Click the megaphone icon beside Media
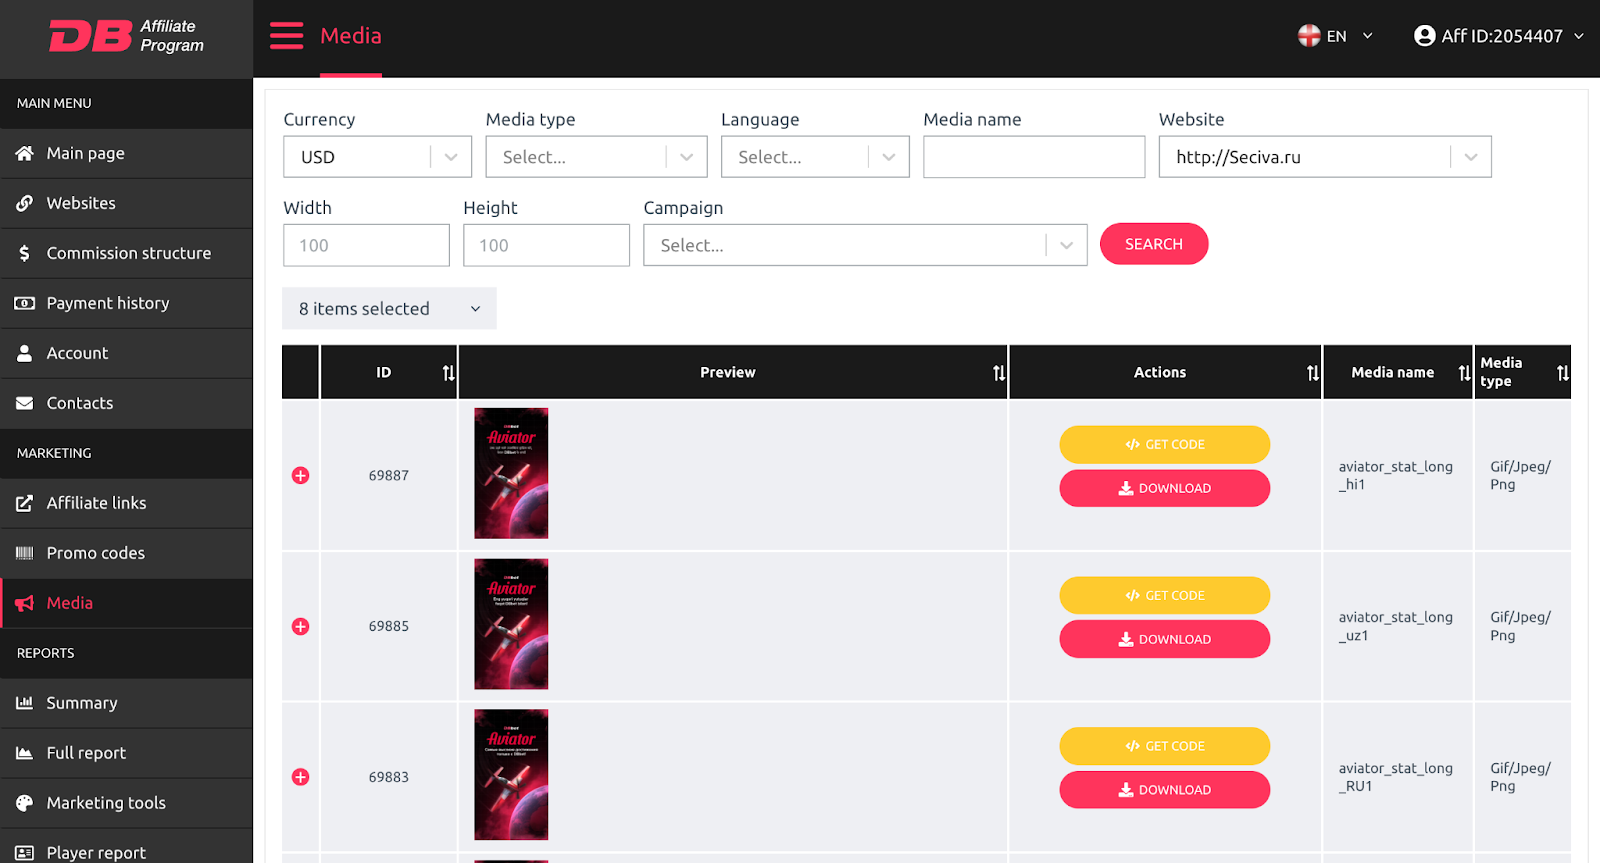 [x=25, y=603]
